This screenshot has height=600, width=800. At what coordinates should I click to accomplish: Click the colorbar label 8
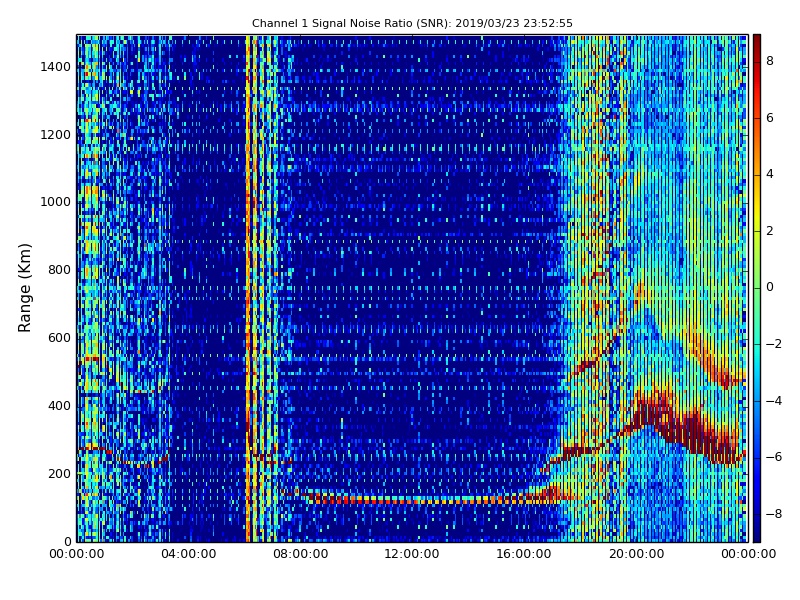[770, 61]
